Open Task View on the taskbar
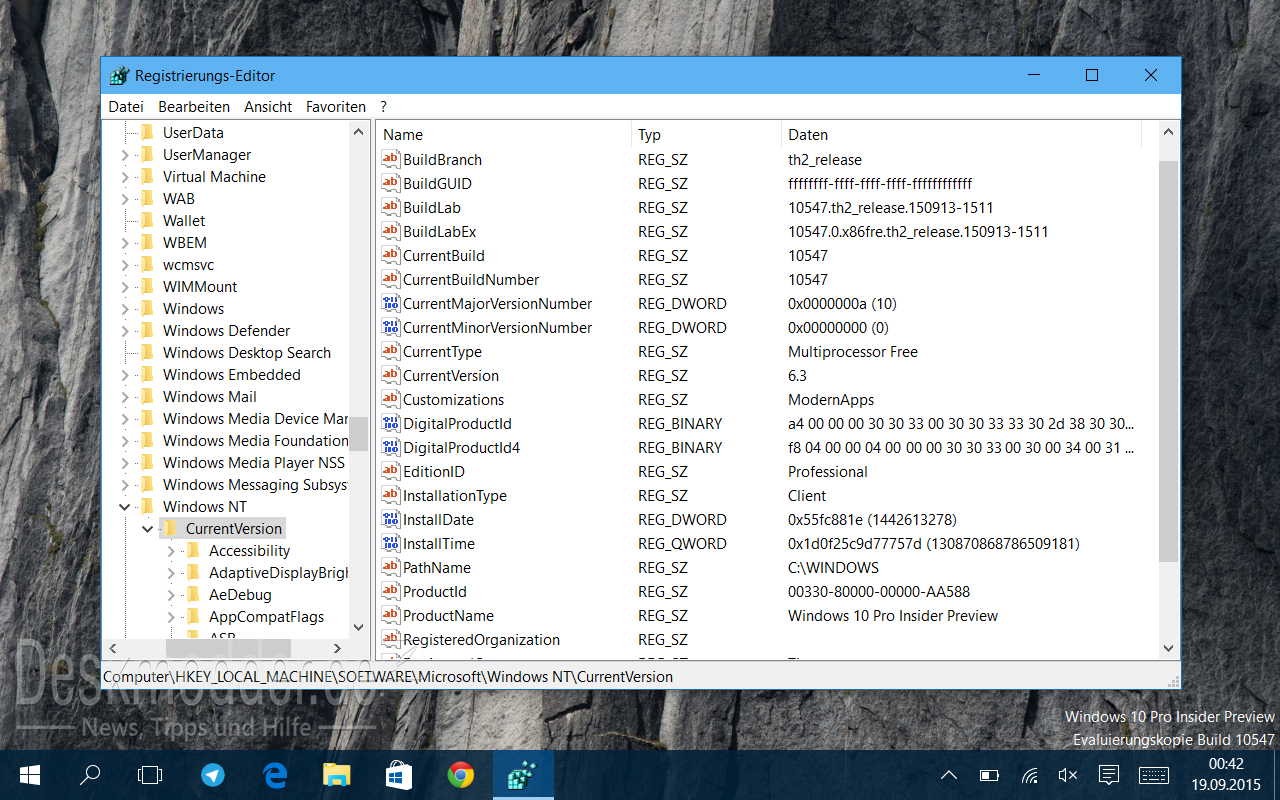 click(x=150, y=775)
